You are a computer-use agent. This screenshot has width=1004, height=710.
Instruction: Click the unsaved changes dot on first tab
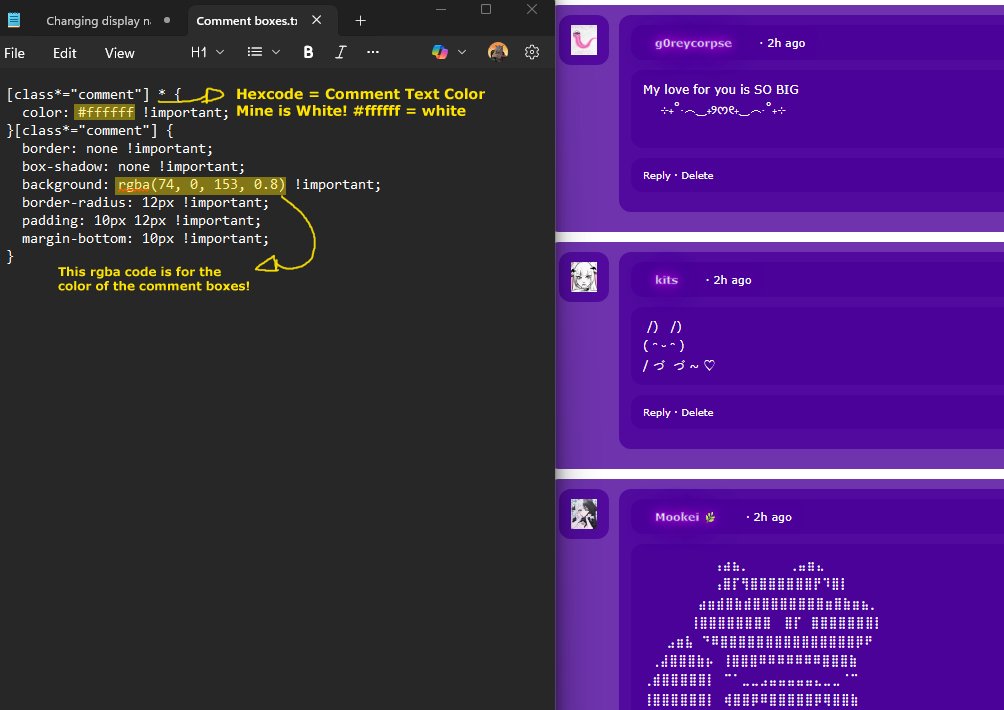(x=165, y=20)
